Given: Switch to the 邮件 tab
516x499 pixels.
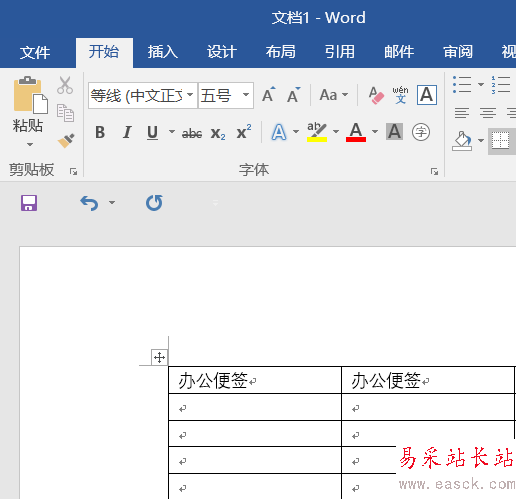Looking at the screenshot, I should click(399, 52).
